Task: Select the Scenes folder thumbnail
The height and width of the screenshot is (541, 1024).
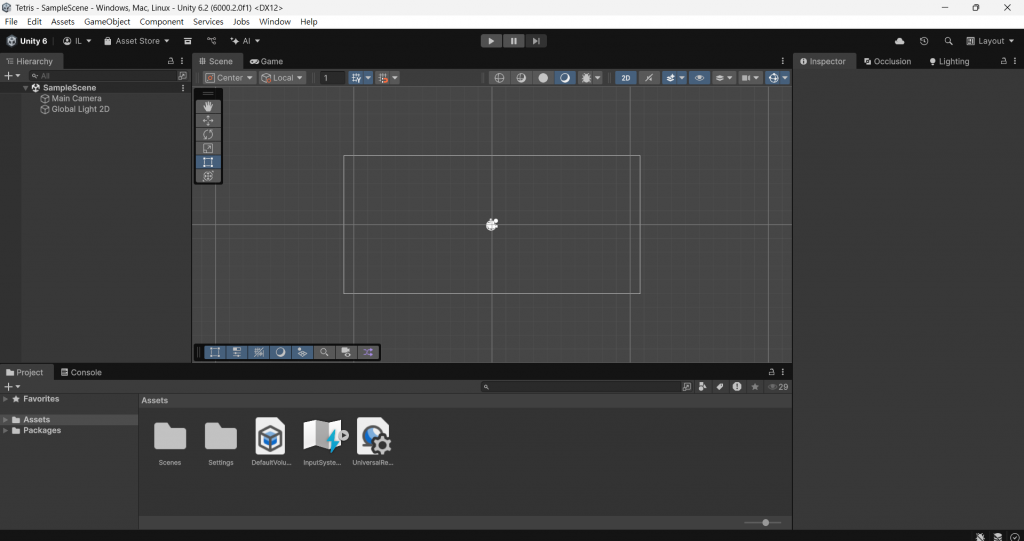Action: coord(170,436)
